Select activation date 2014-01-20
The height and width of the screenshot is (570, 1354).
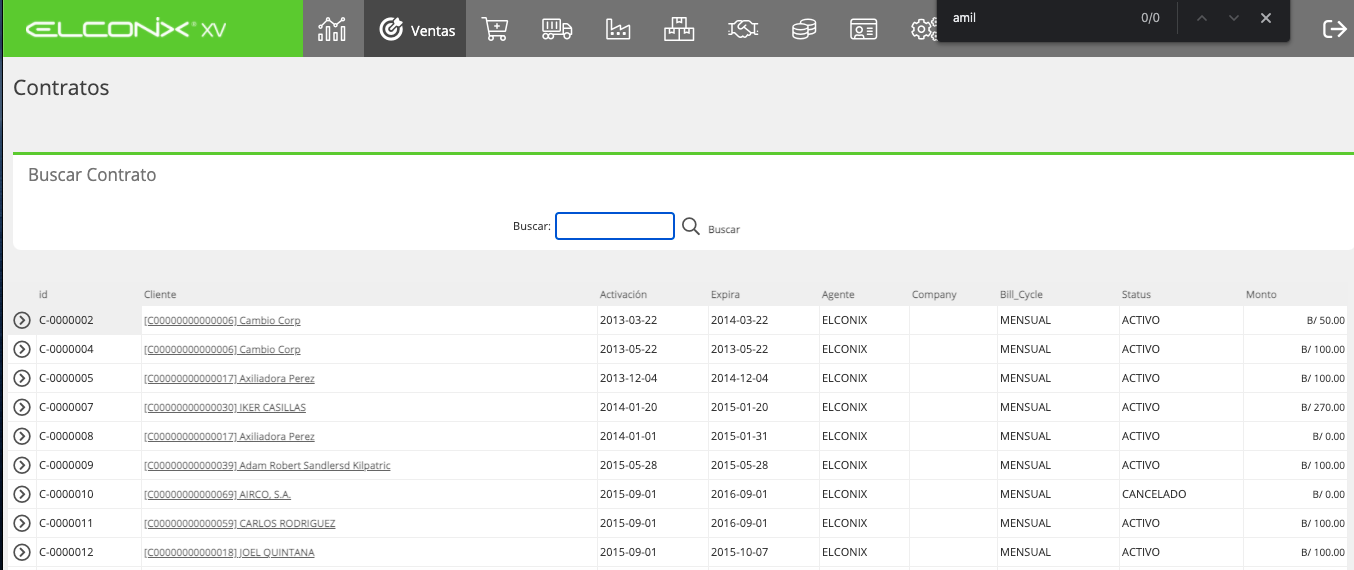(x=628, y=408)
